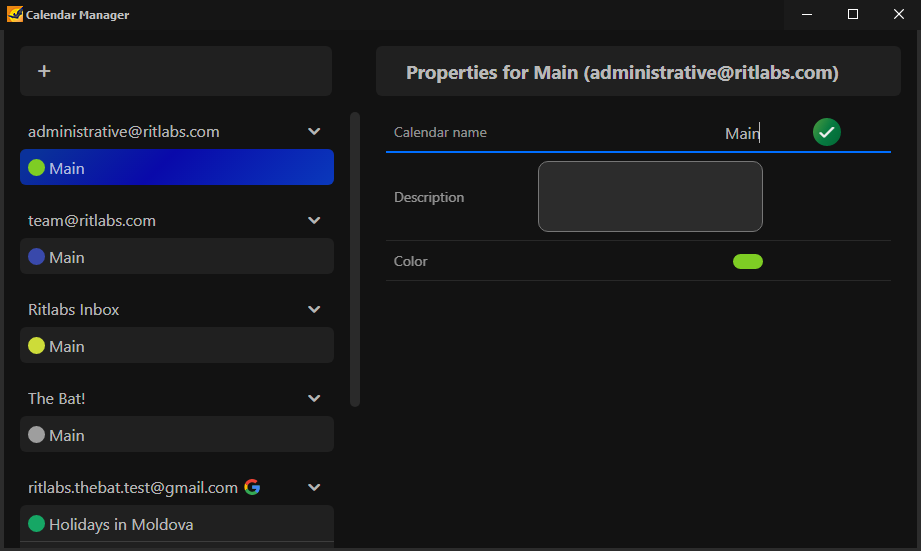Click the Google logo beside gmail account
The image size is (921, 551).
252,487
